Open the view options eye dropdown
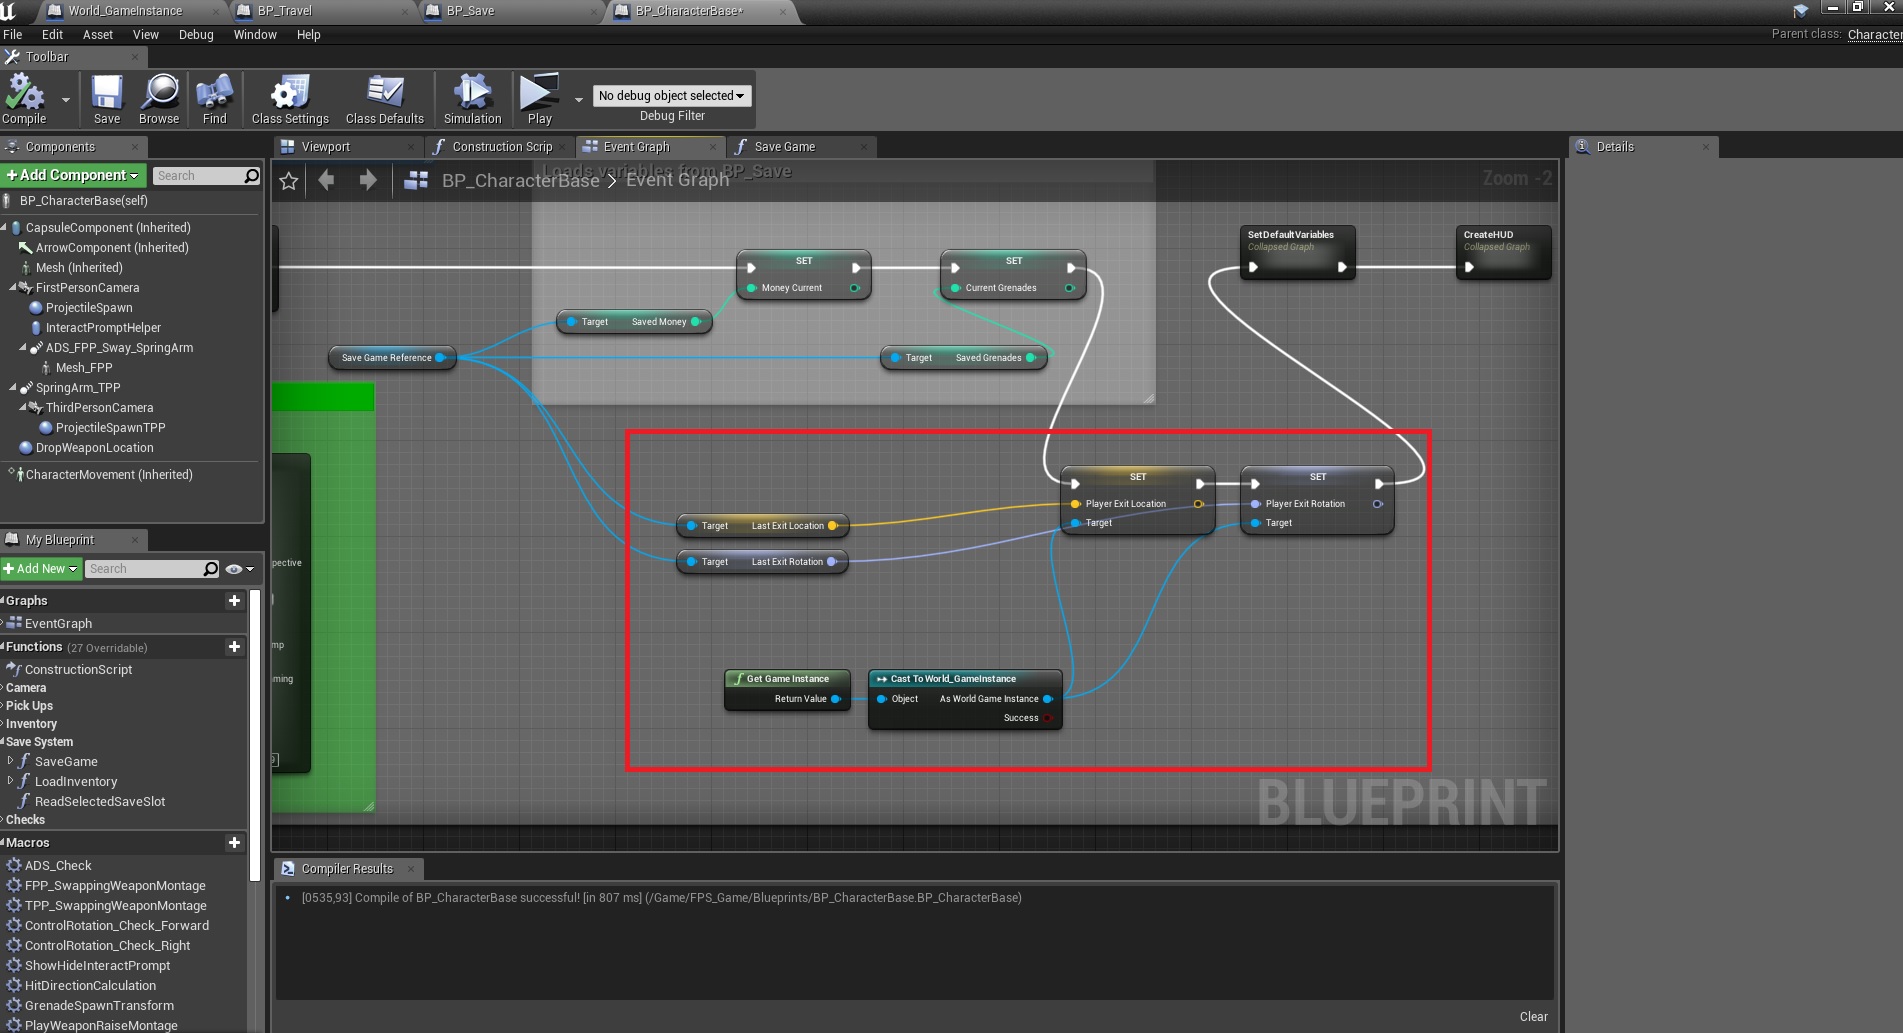 click(239, 569)
